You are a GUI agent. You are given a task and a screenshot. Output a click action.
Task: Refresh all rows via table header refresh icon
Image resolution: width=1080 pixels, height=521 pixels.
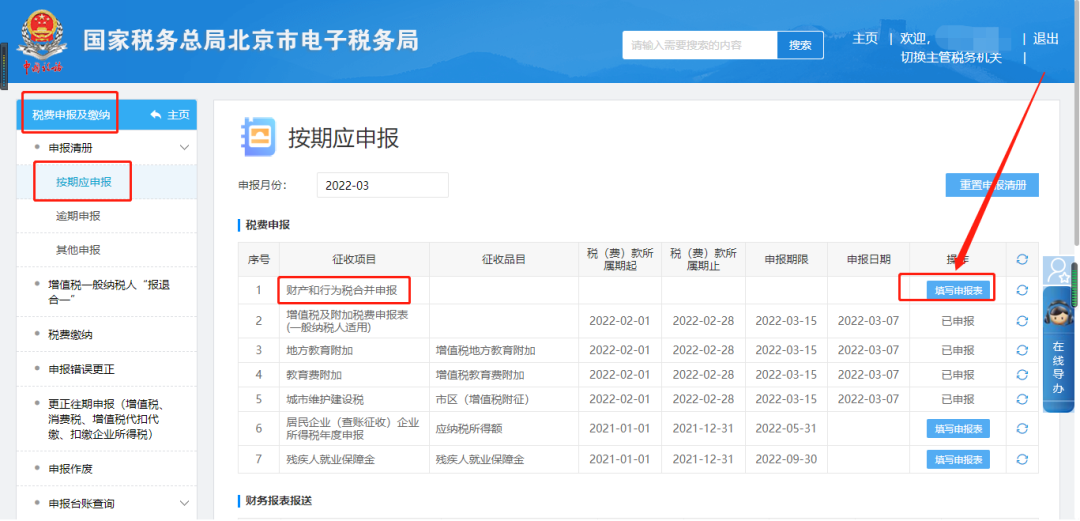(x=1022, y=259)
